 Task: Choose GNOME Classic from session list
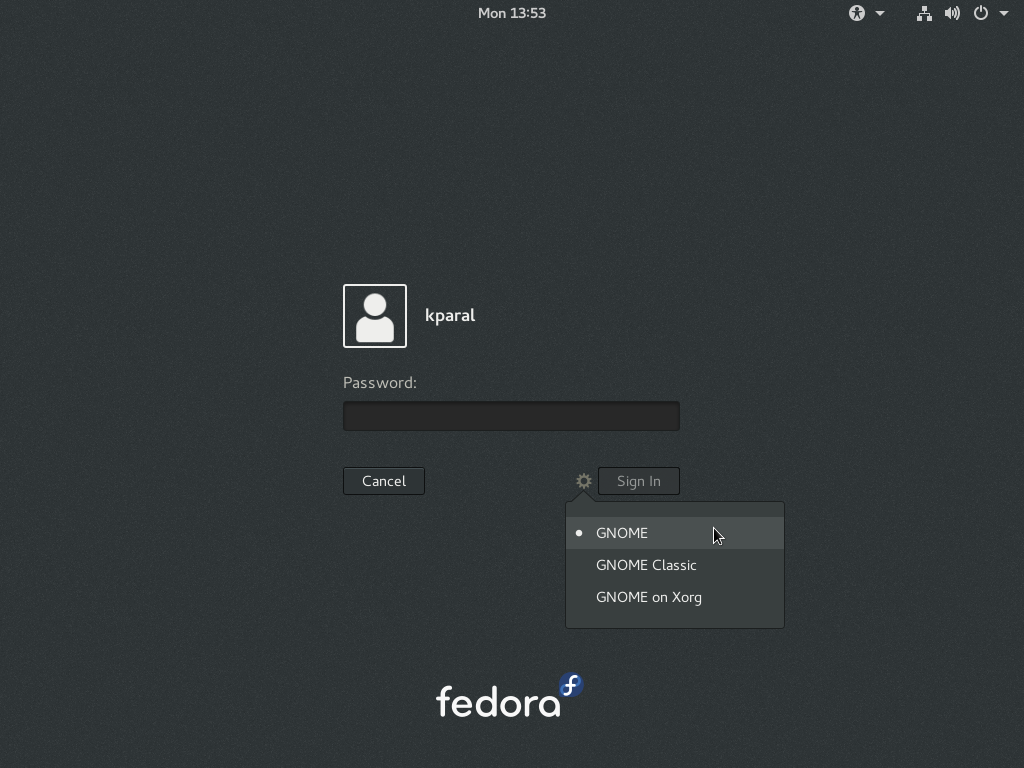(x=646, y=565)
